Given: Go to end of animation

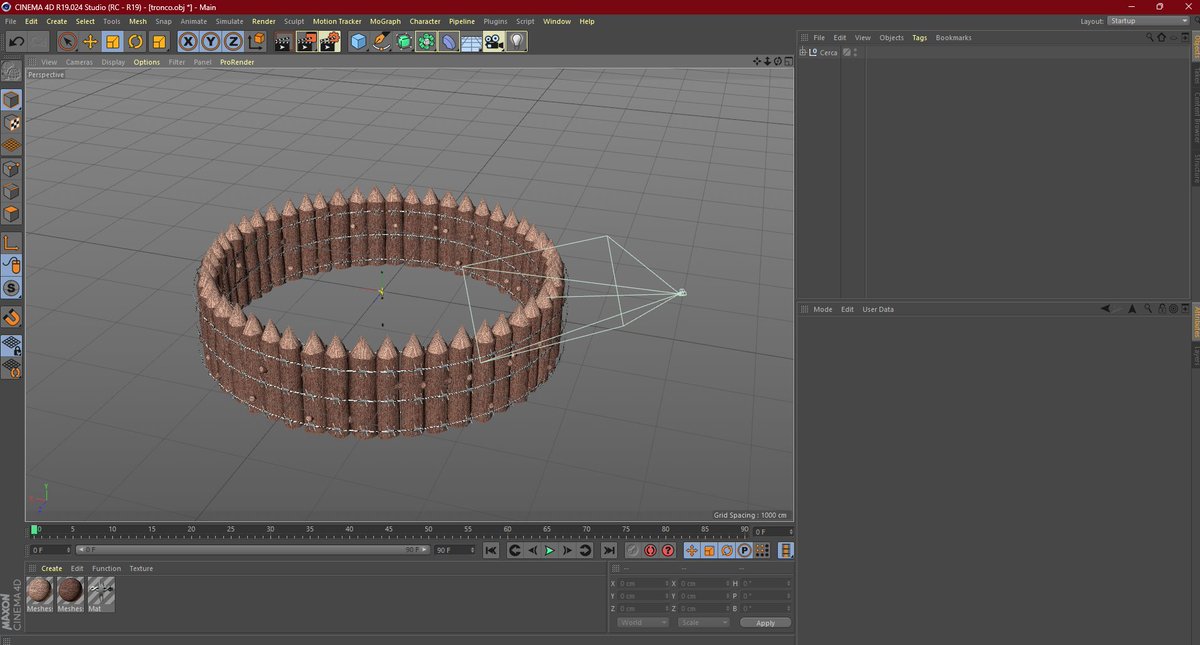Looking at the screenshot, I should 609,551.
